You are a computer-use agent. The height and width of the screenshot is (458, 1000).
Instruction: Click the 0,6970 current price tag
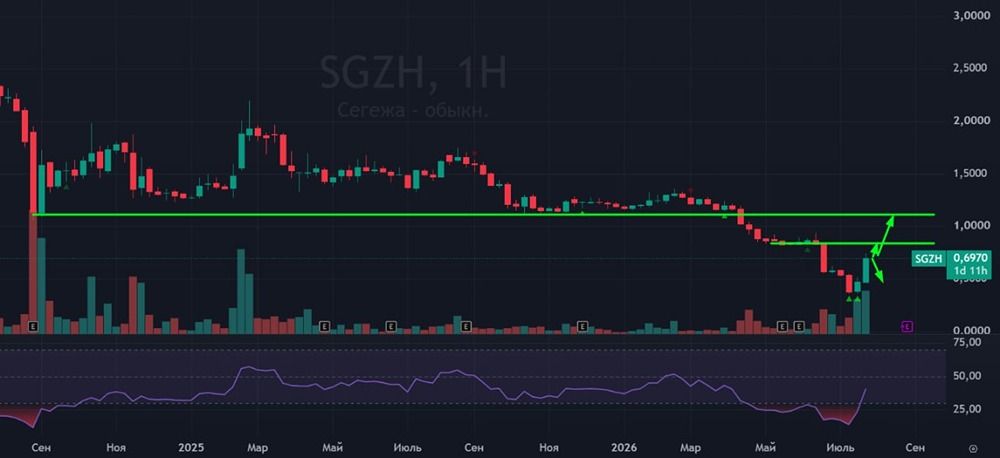pyautogui.click(x=969, y=258)
